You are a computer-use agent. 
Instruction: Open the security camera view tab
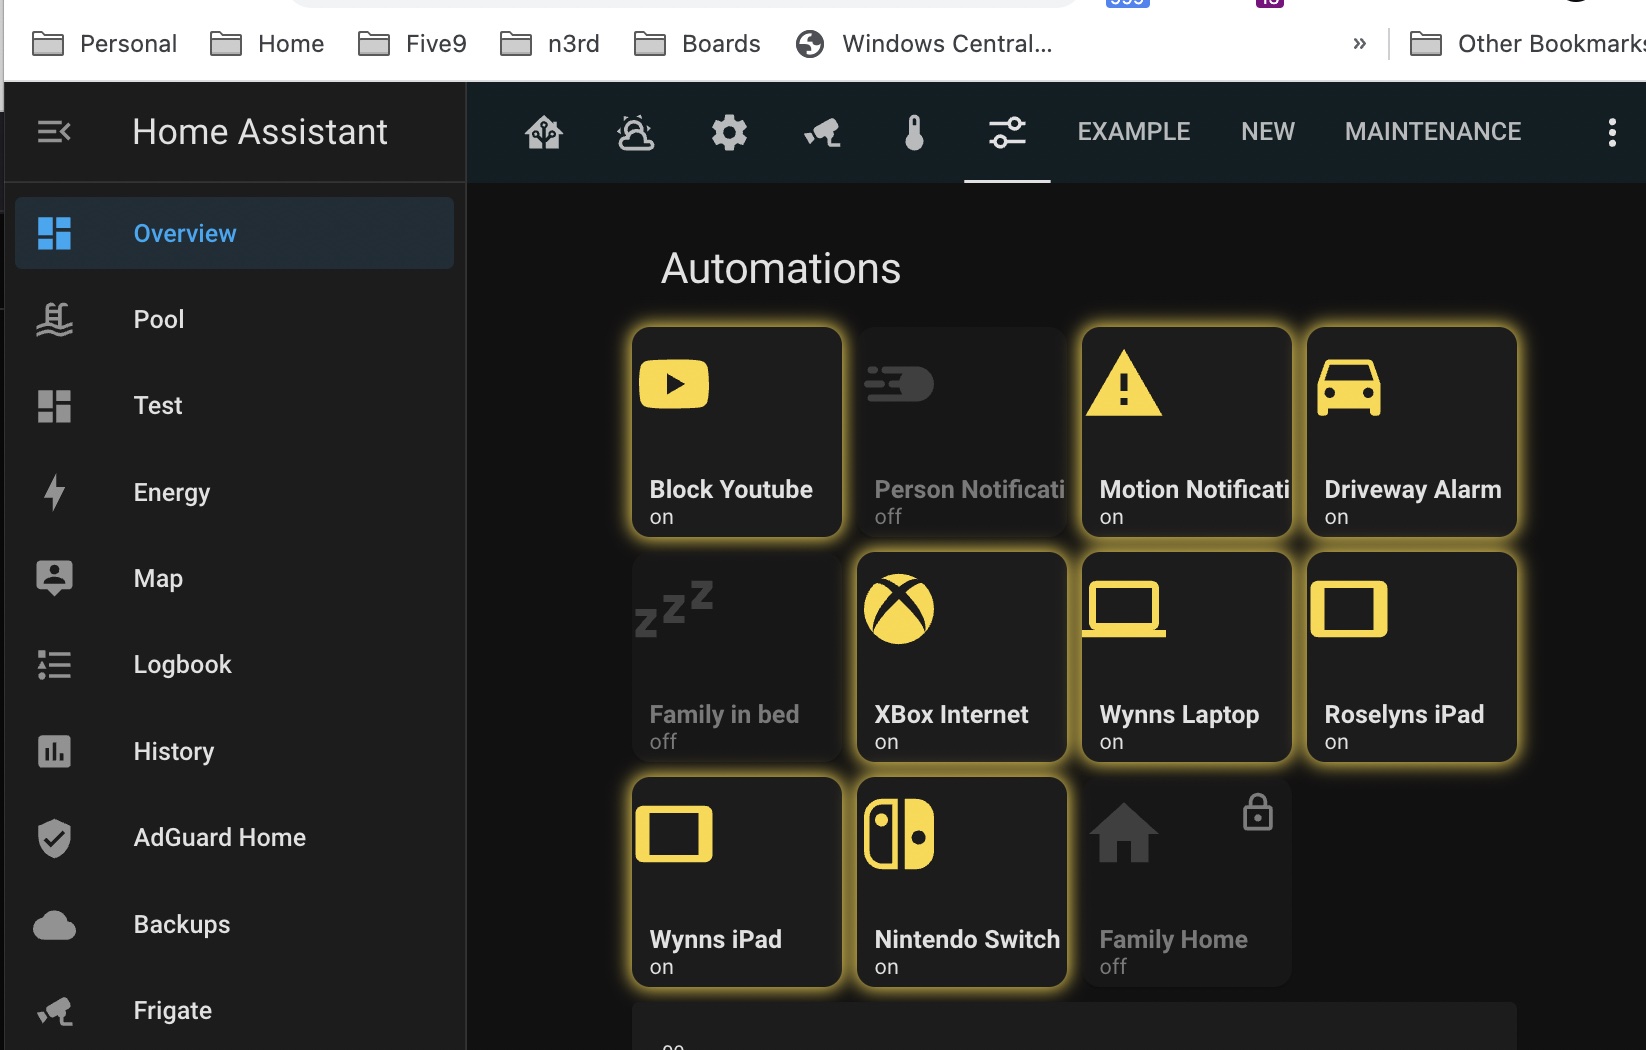[x=822, y=132]
